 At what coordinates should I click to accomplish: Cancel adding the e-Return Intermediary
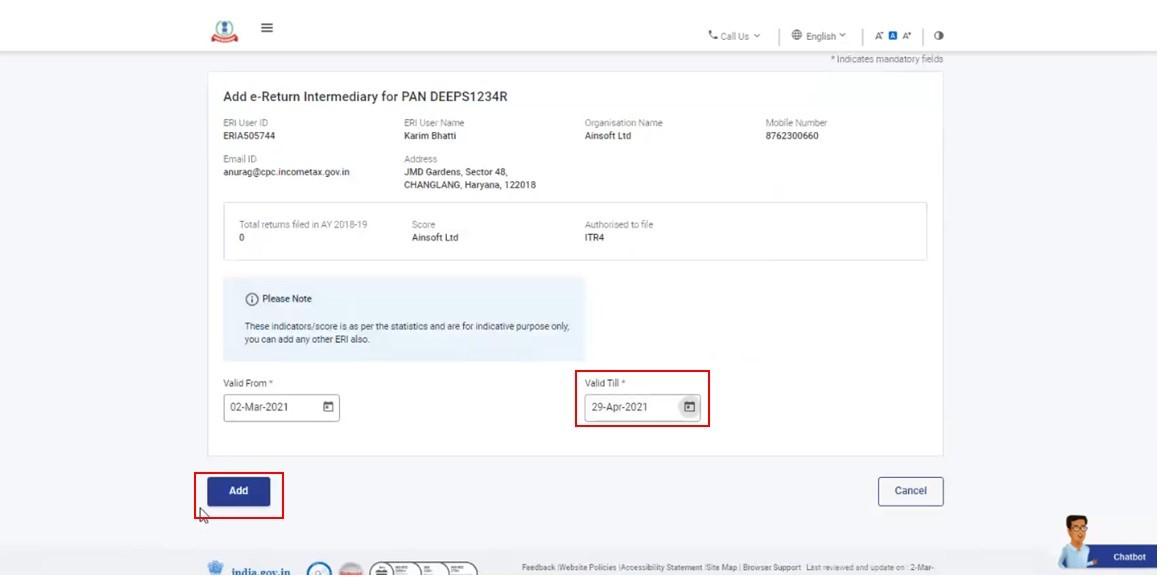point(909,491)
